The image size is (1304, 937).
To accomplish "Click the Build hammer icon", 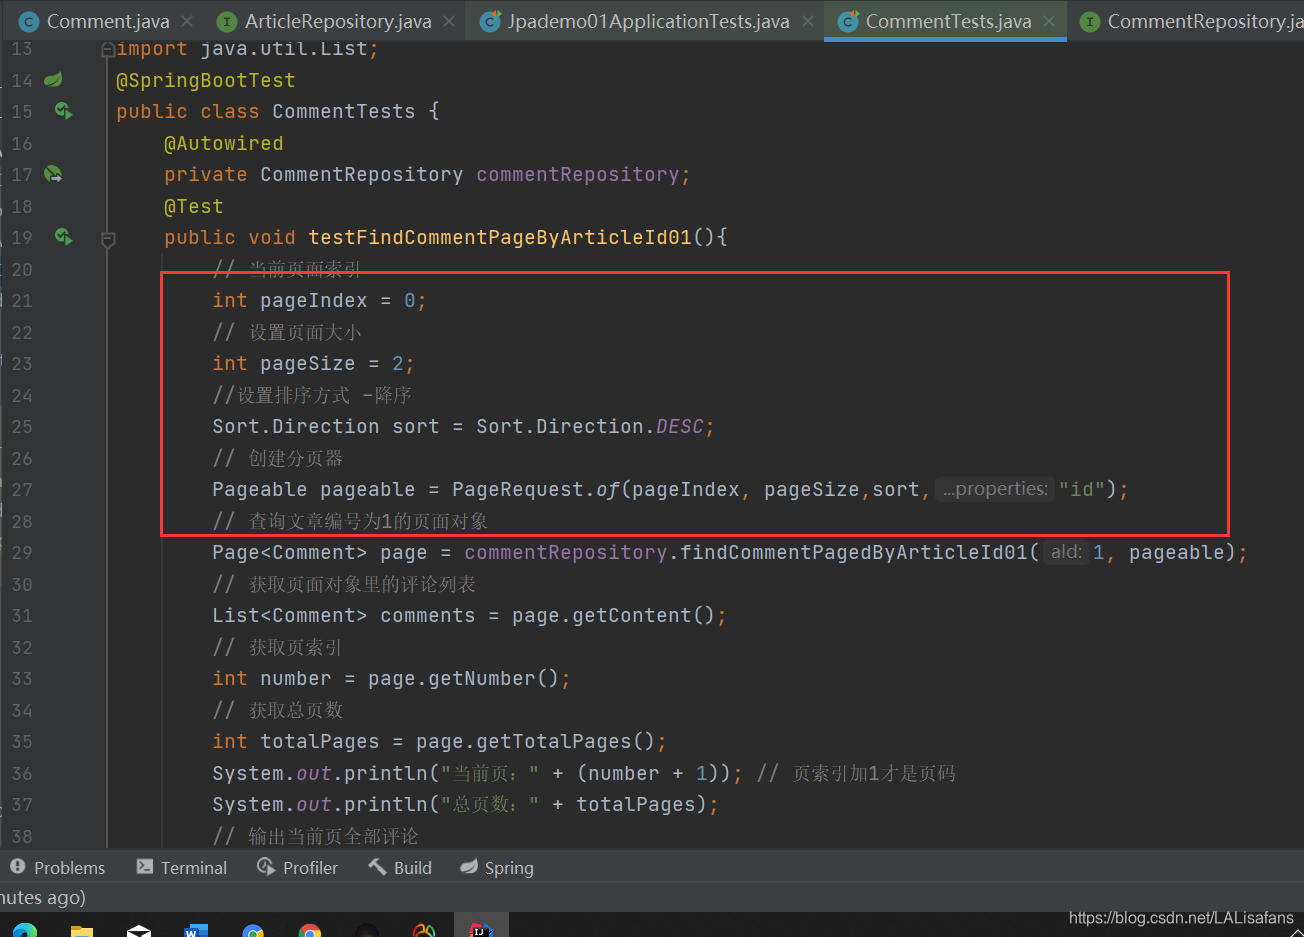I will 377,866.
